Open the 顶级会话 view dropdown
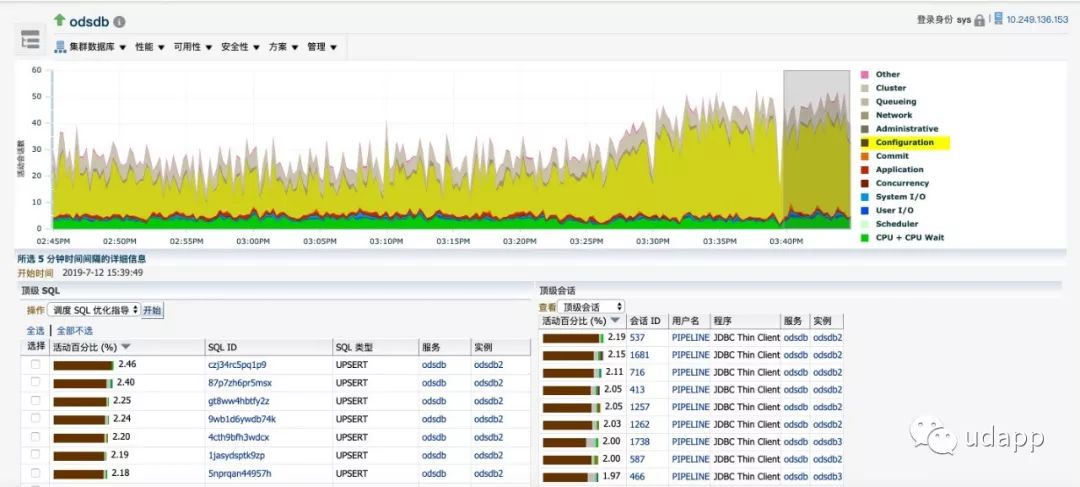 (x=592, y=307)
